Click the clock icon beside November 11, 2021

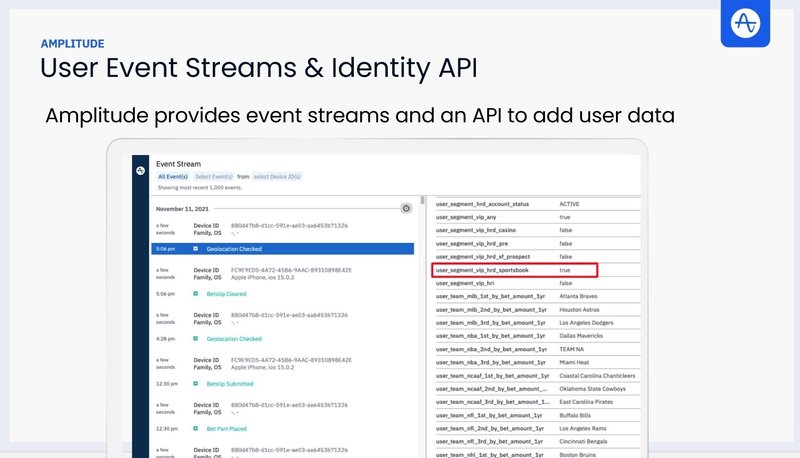[406, 208]
